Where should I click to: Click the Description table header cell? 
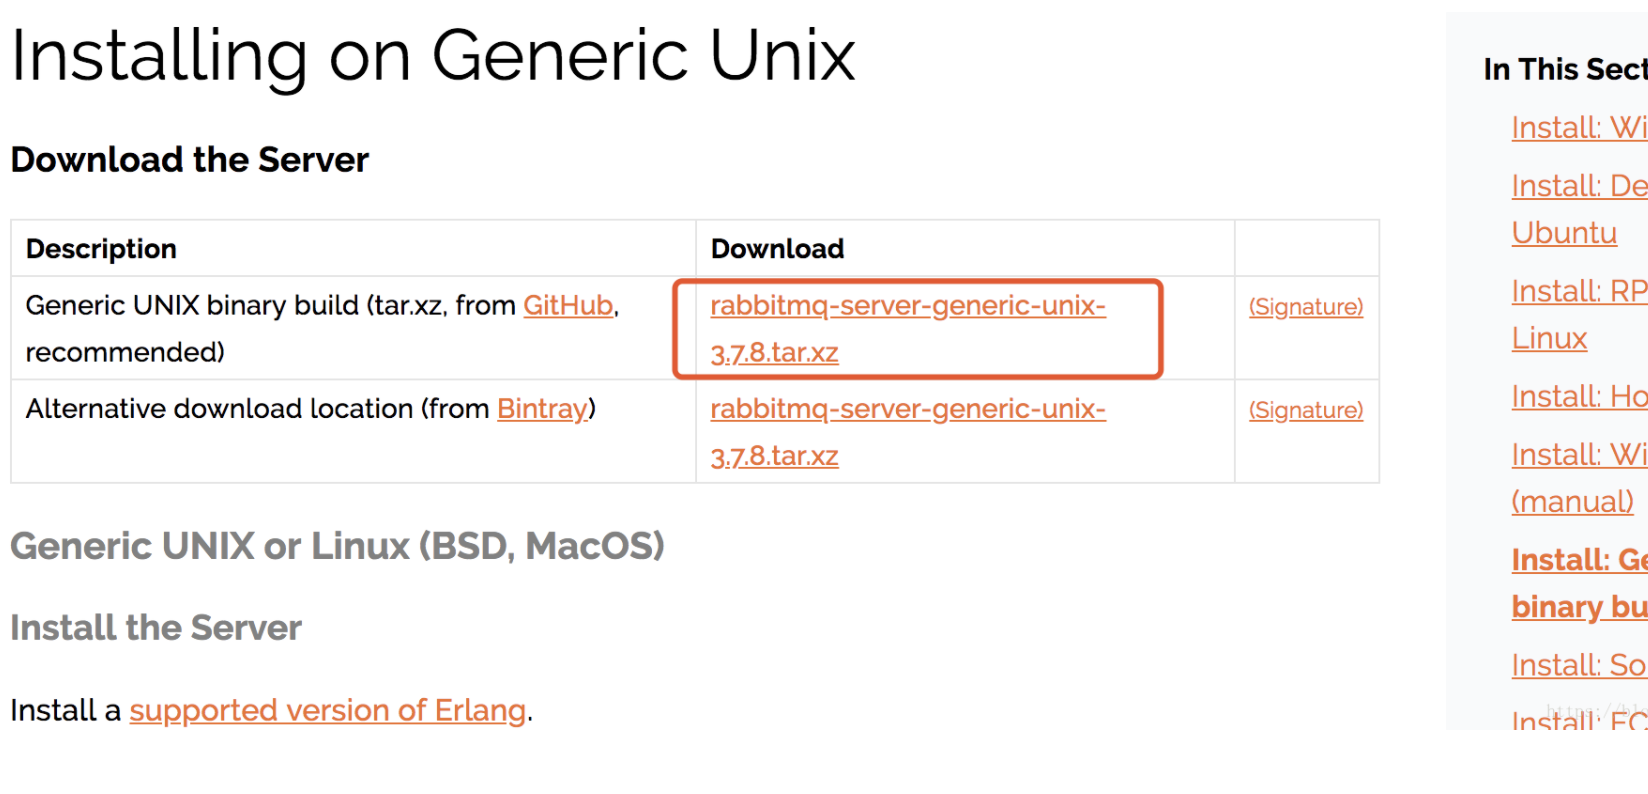pyautogui.click(x=100, y=248)
